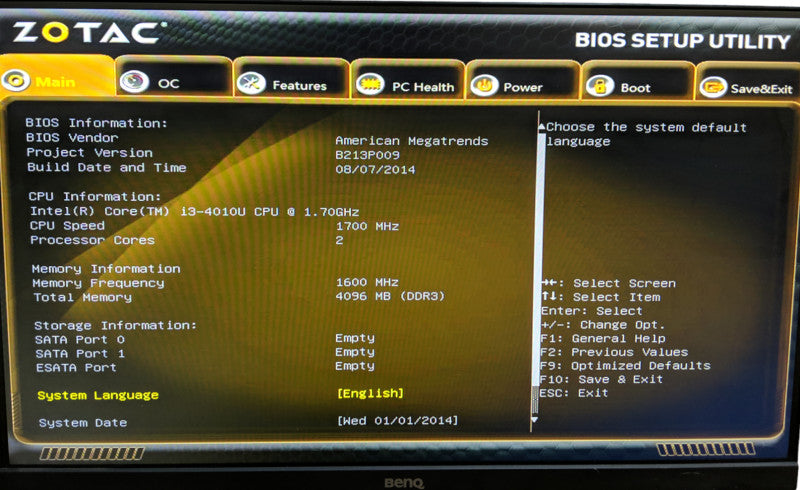The width and height of the screenshot is (800, 490).
Task: Click the Memory Frequency label
Action: [x=98, y=283]
